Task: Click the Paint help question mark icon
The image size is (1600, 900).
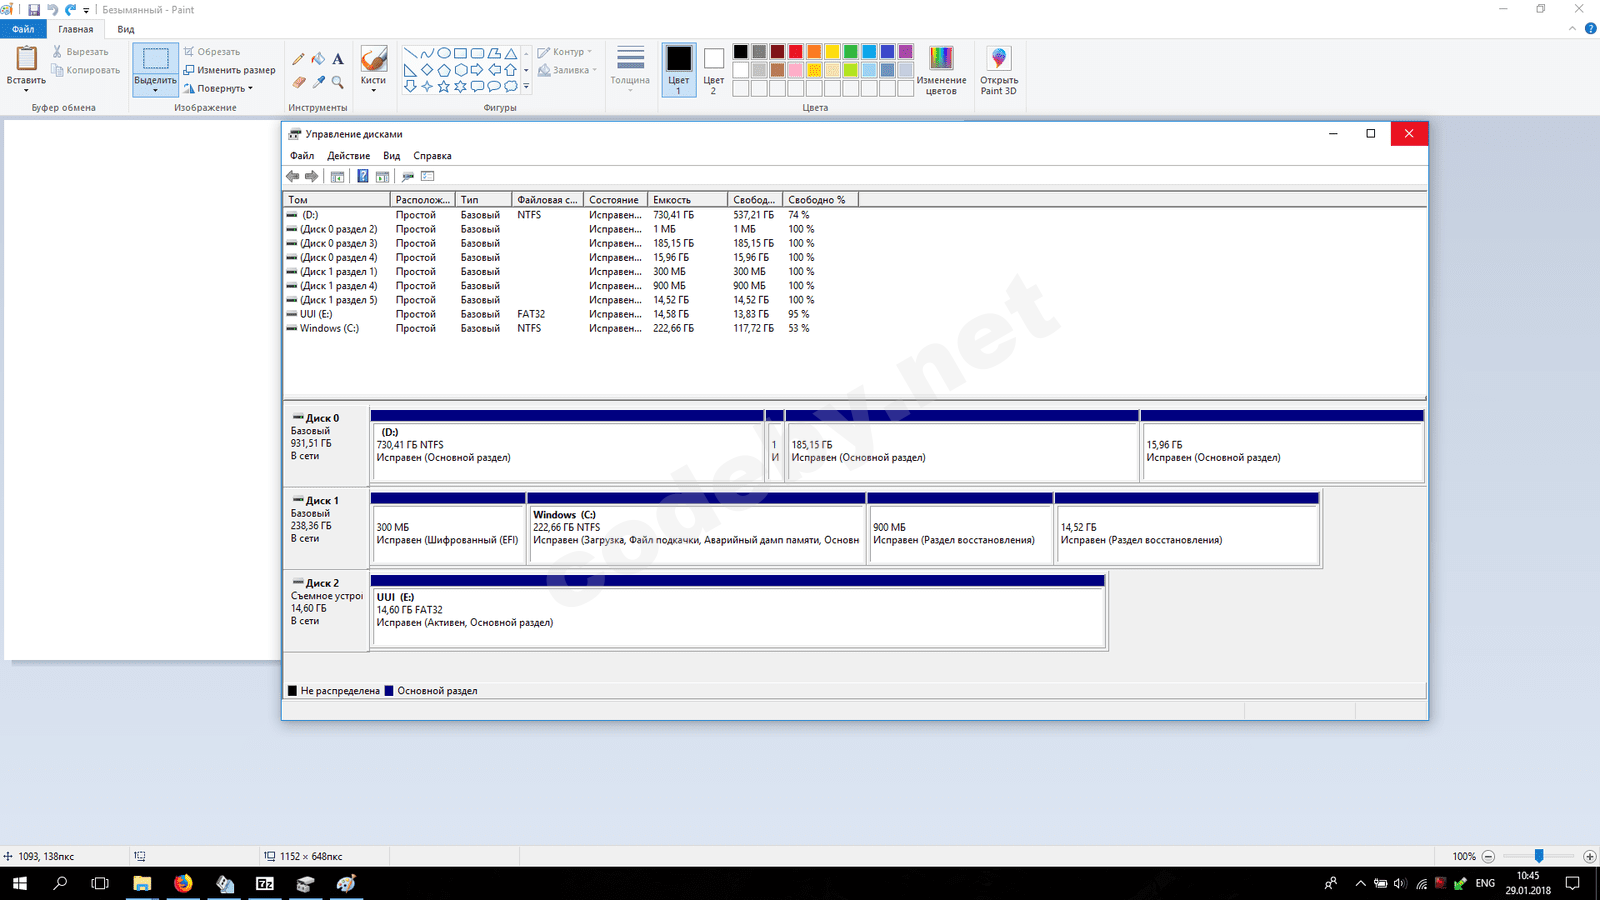Action: [x=1590, y=29]
